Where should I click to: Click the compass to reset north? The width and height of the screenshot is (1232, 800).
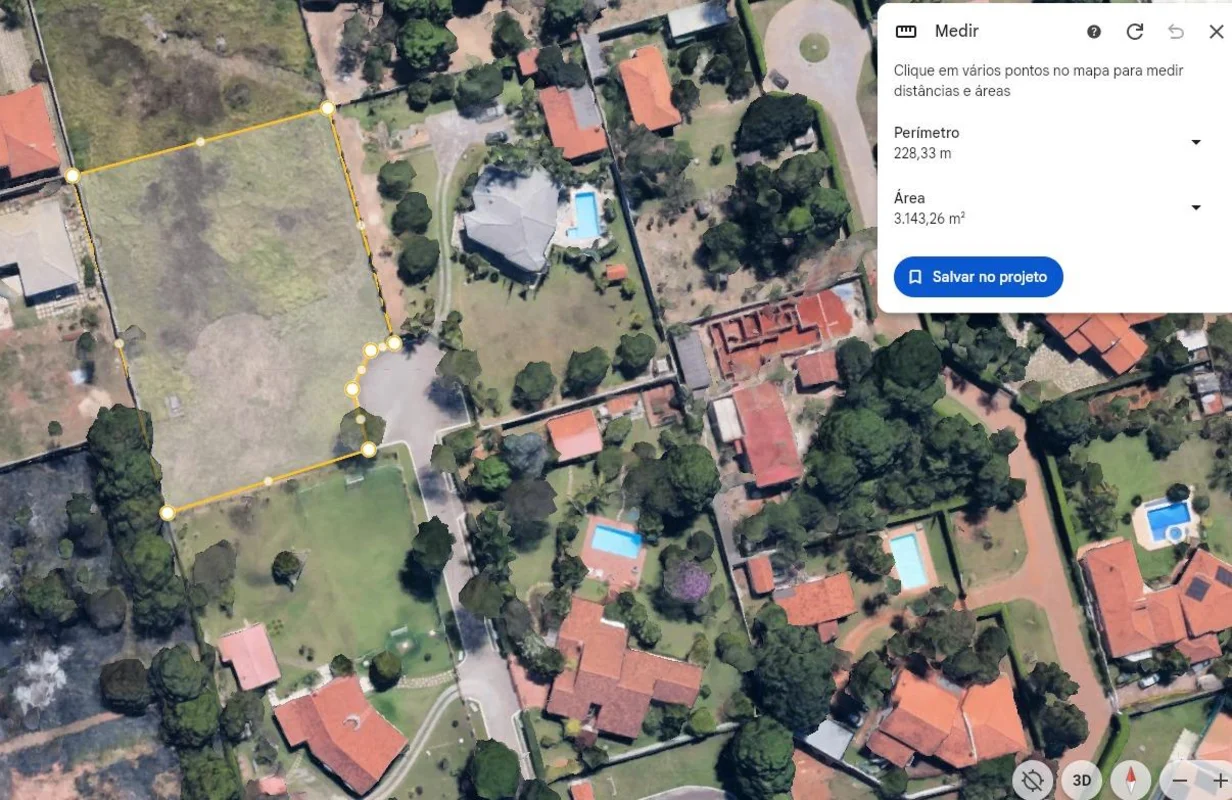1131,780
